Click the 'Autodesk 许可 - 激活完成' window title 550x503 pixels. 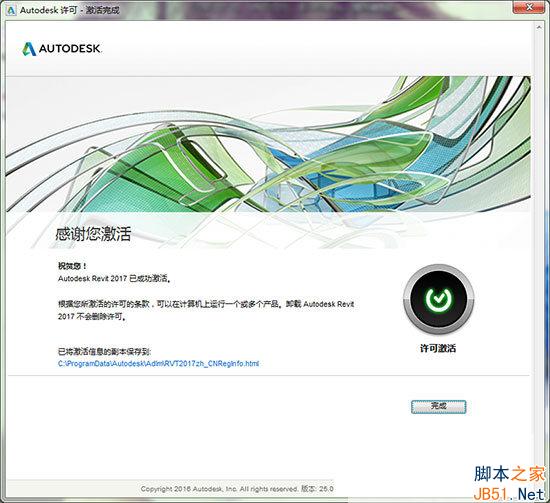pyautogui.click(x=69, y=10)
